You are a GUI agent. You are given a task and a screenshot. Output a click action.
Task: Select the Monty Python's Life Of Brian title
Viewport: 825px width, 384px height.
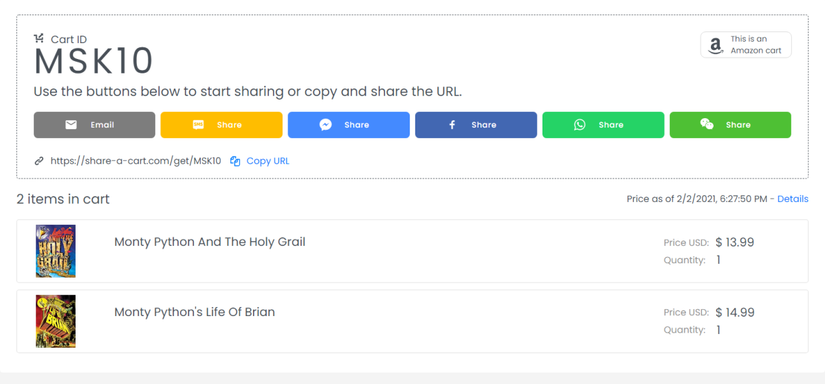[x=195, y=312]
